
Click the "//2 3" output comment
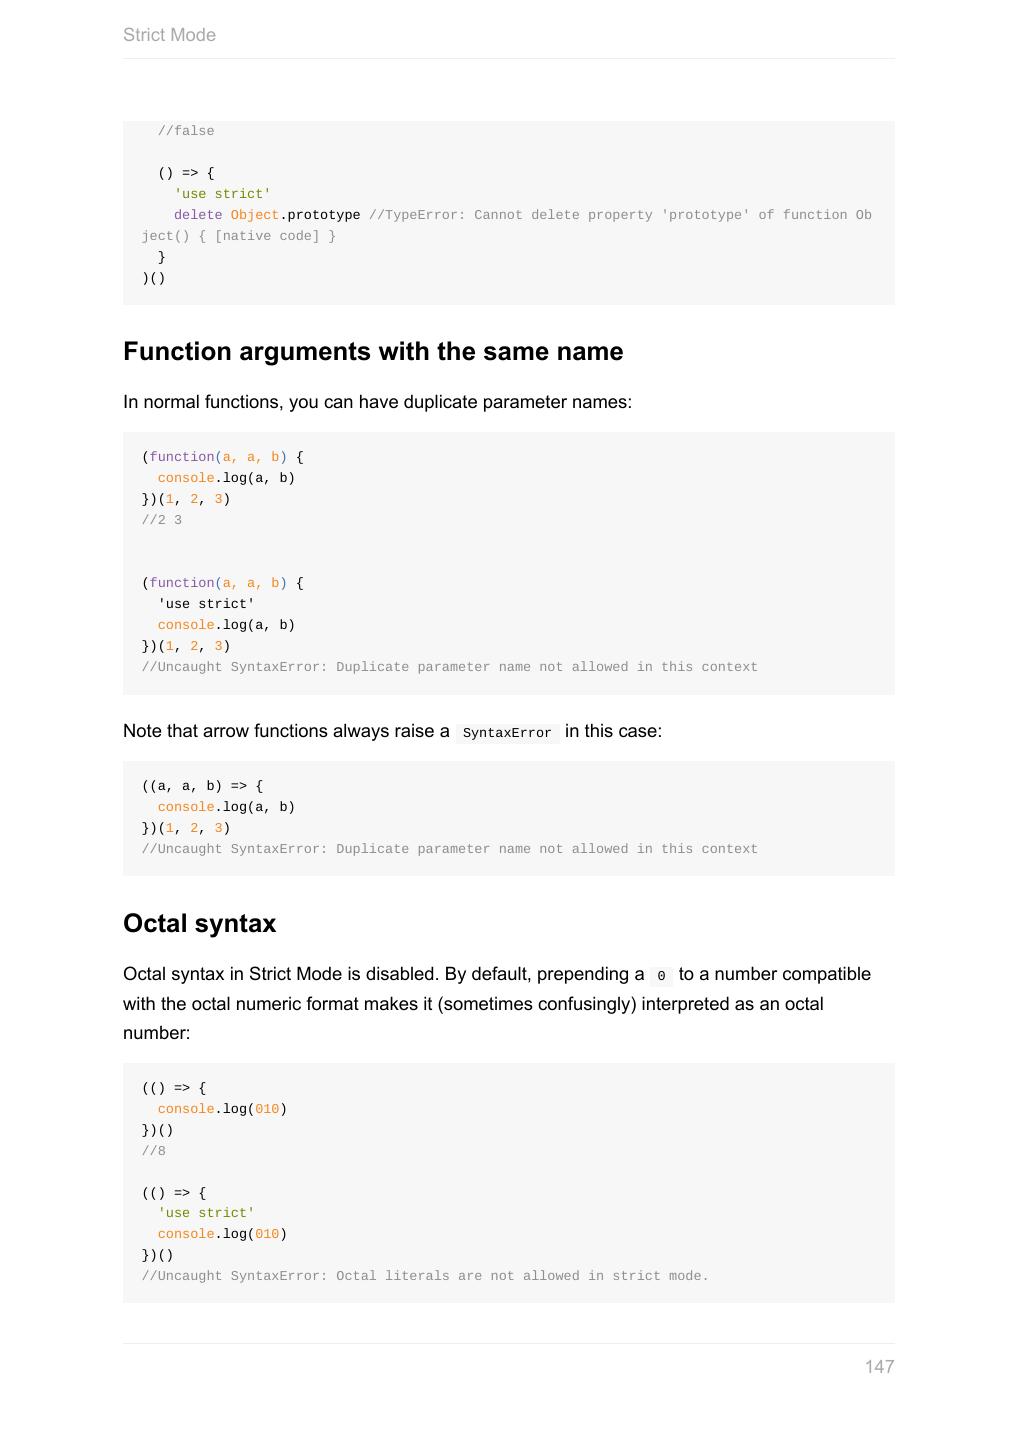(x=162, y=520)
